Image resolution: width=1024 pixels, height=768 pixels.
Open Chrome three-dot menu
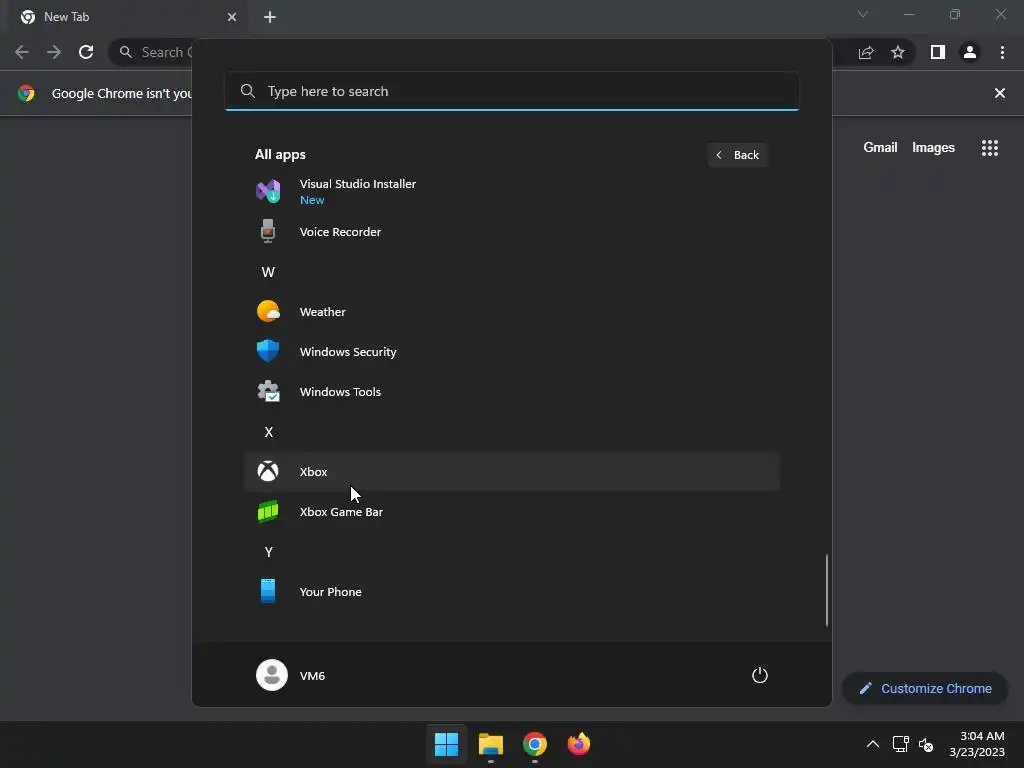pos(1002,52)
